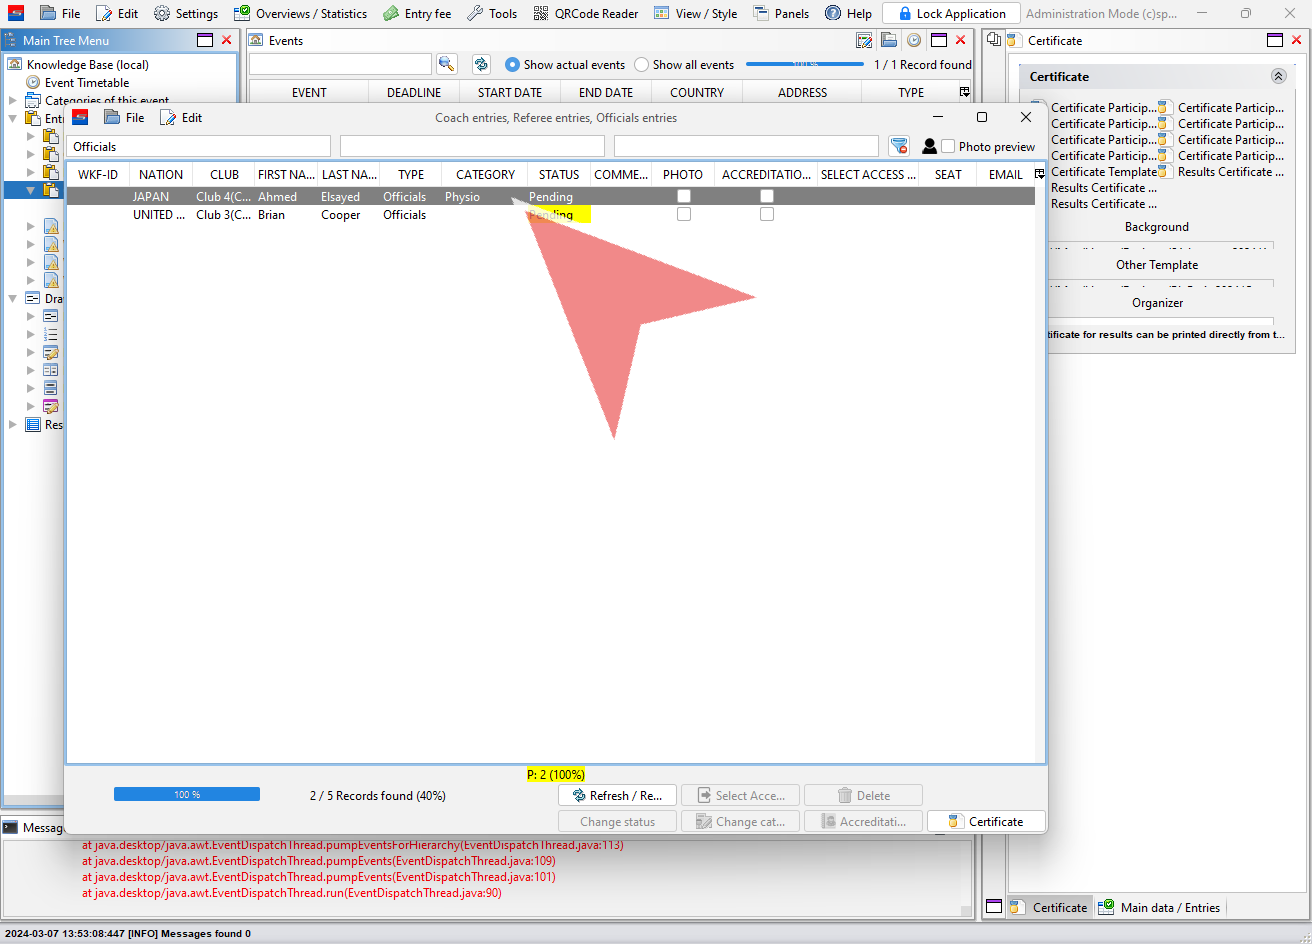Collapse the Certificate section chevron
1312x945 pixels.
coord(1278,76)
